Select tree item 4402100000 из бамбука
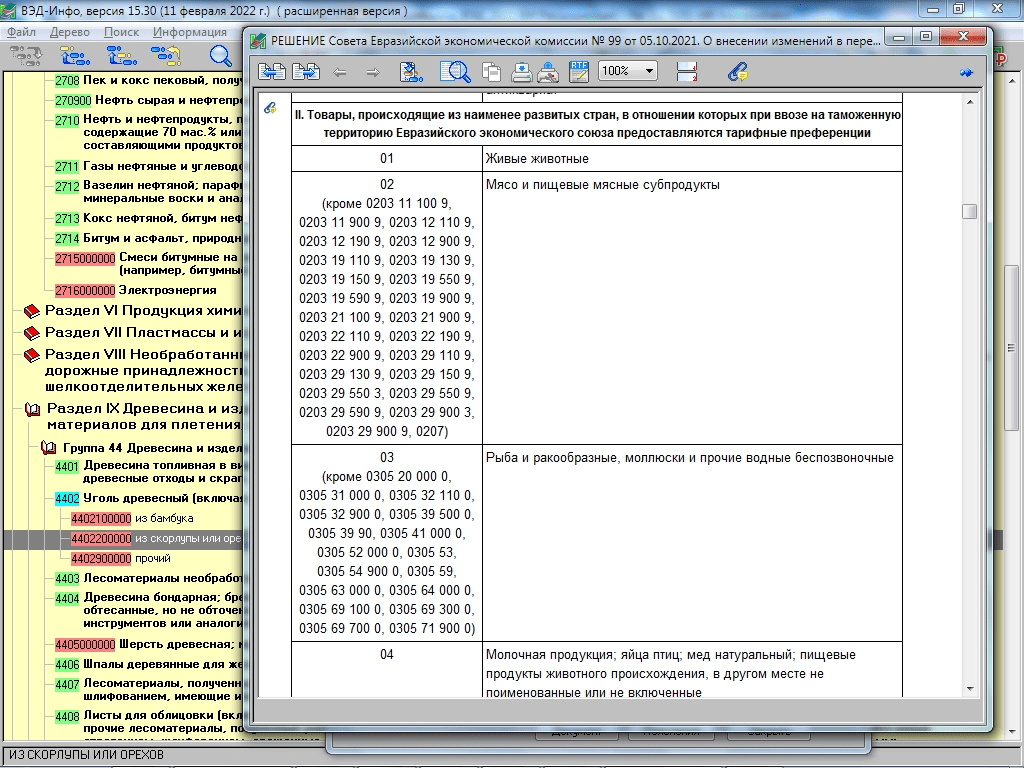 pos(101,519)
